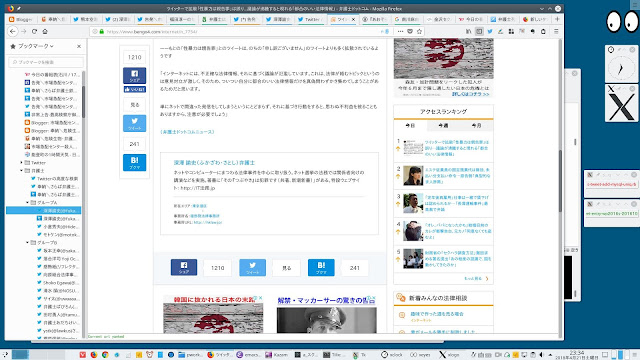Switch to the Google search tab
Viewport: 640px width, 360px height.
[407, 19]
